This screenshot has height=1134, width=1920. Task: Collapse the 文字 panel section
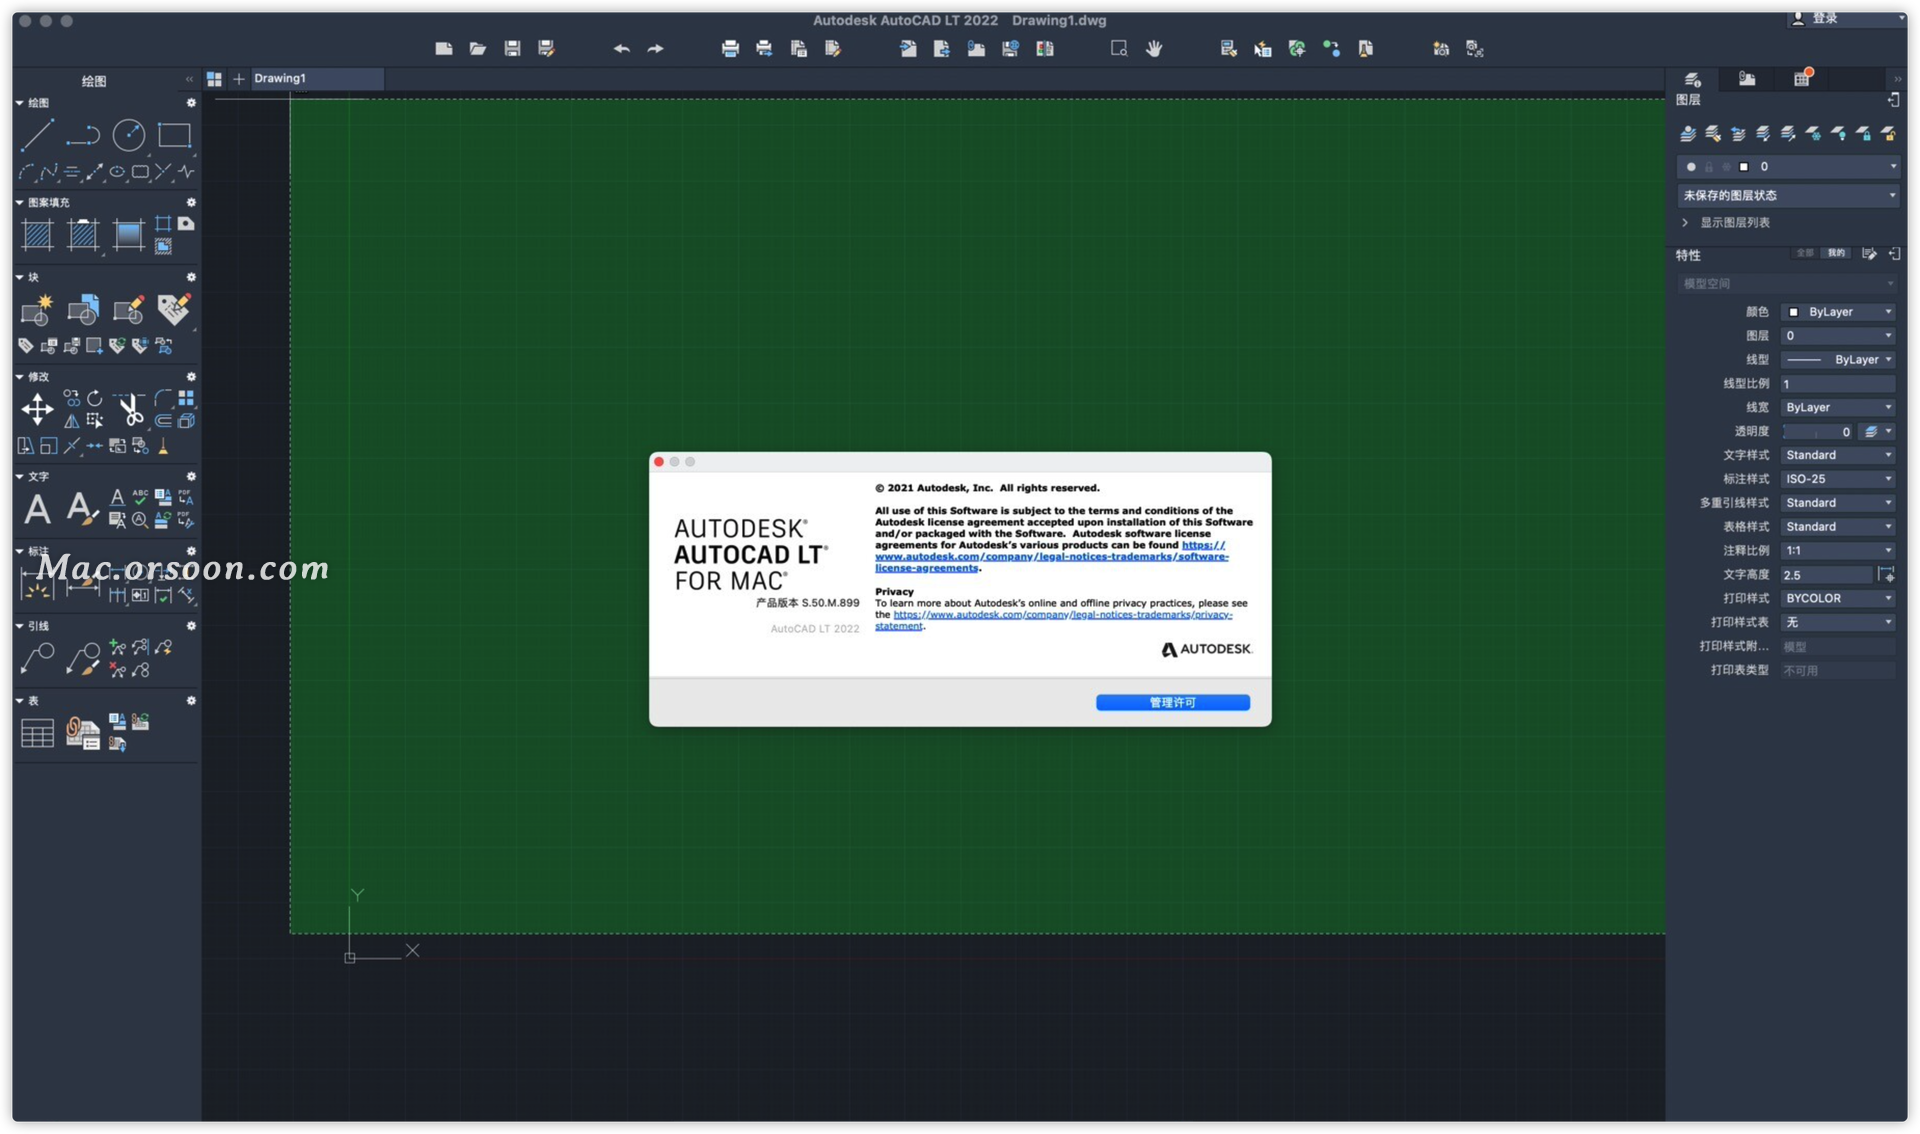tap(20, 477)
